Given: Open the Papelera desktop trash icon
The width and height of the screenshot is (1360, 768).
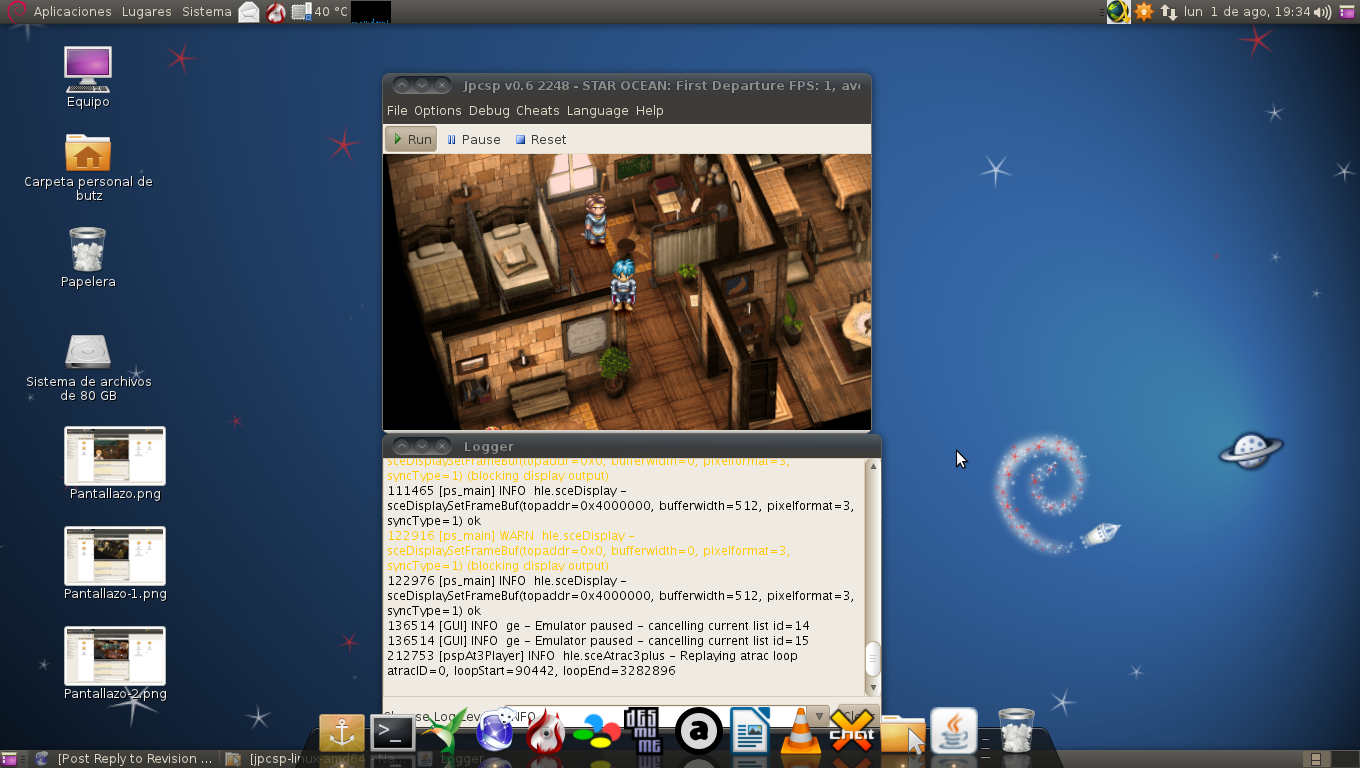Looking at the screenshot, I should 88,258.
